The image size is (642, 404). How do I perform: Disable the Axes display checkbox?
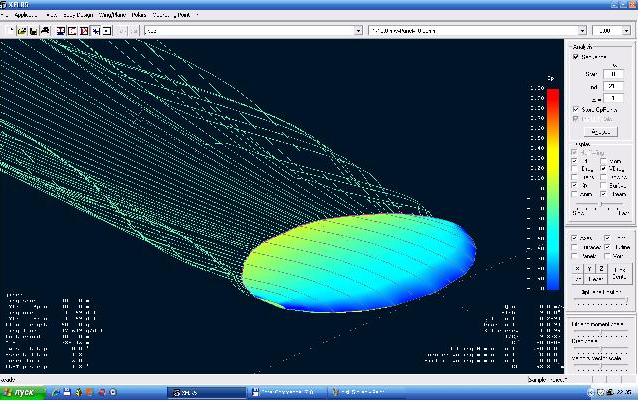[574, 238]
